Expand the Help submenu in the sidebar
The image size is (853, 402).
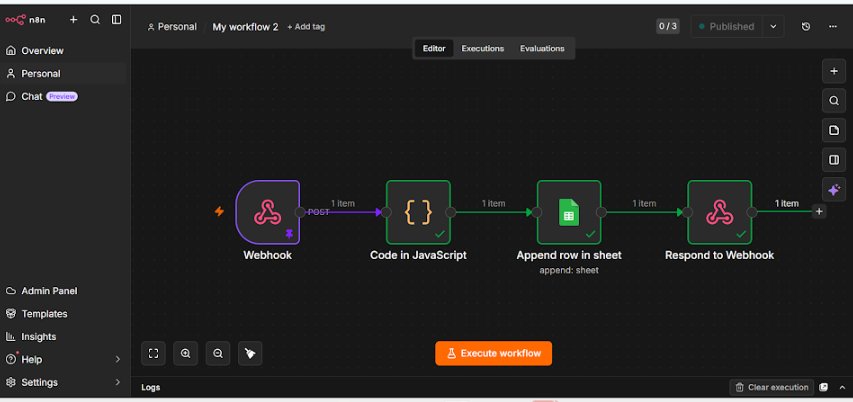[117, 360]
